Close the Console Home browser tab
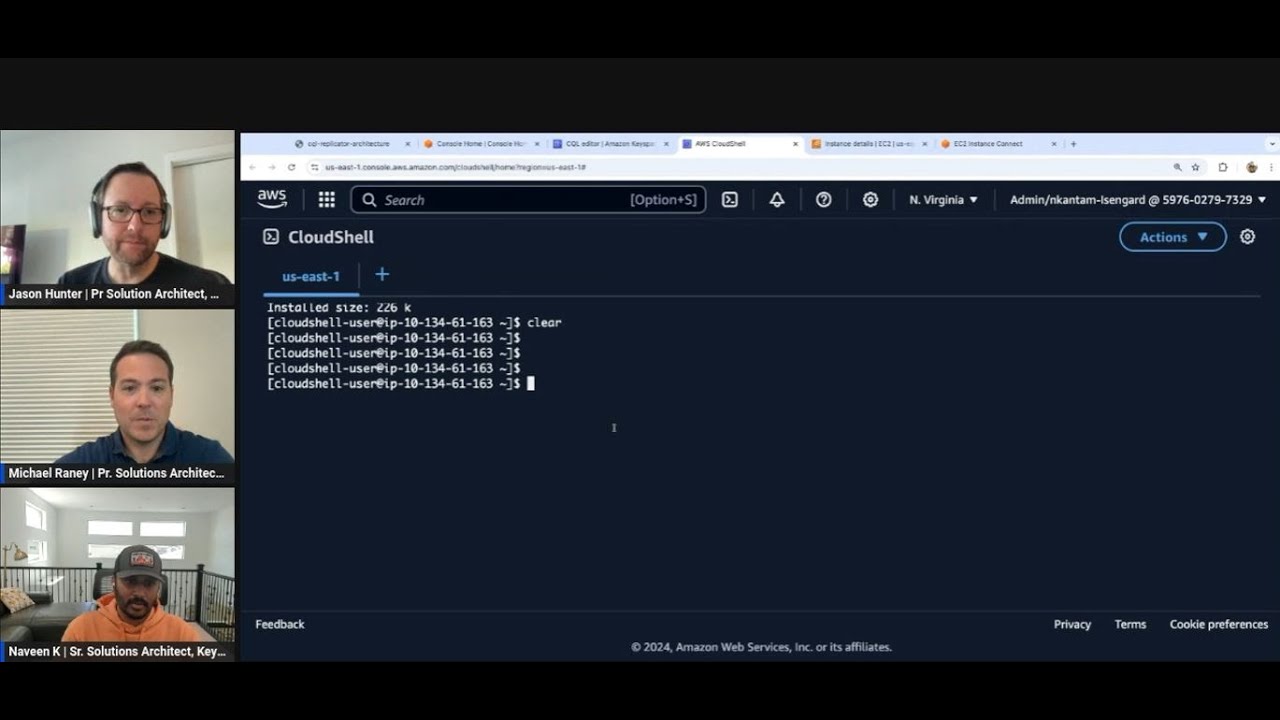1280x720 pixels. (537, 144)
